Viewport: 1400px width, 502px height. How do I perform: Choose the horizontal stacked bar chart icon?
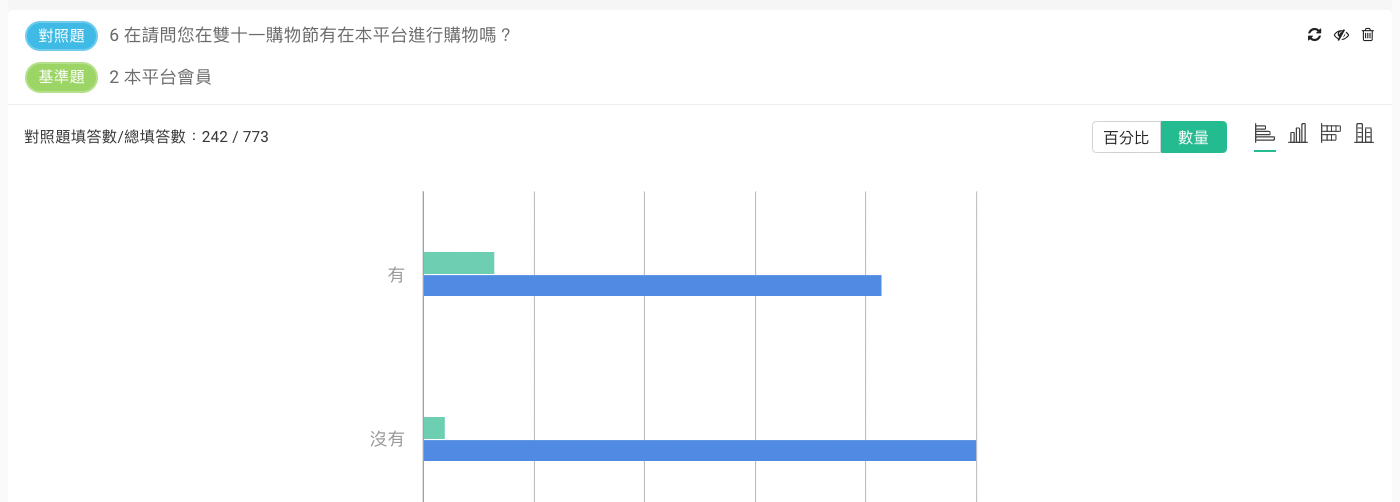(1330, 134)
